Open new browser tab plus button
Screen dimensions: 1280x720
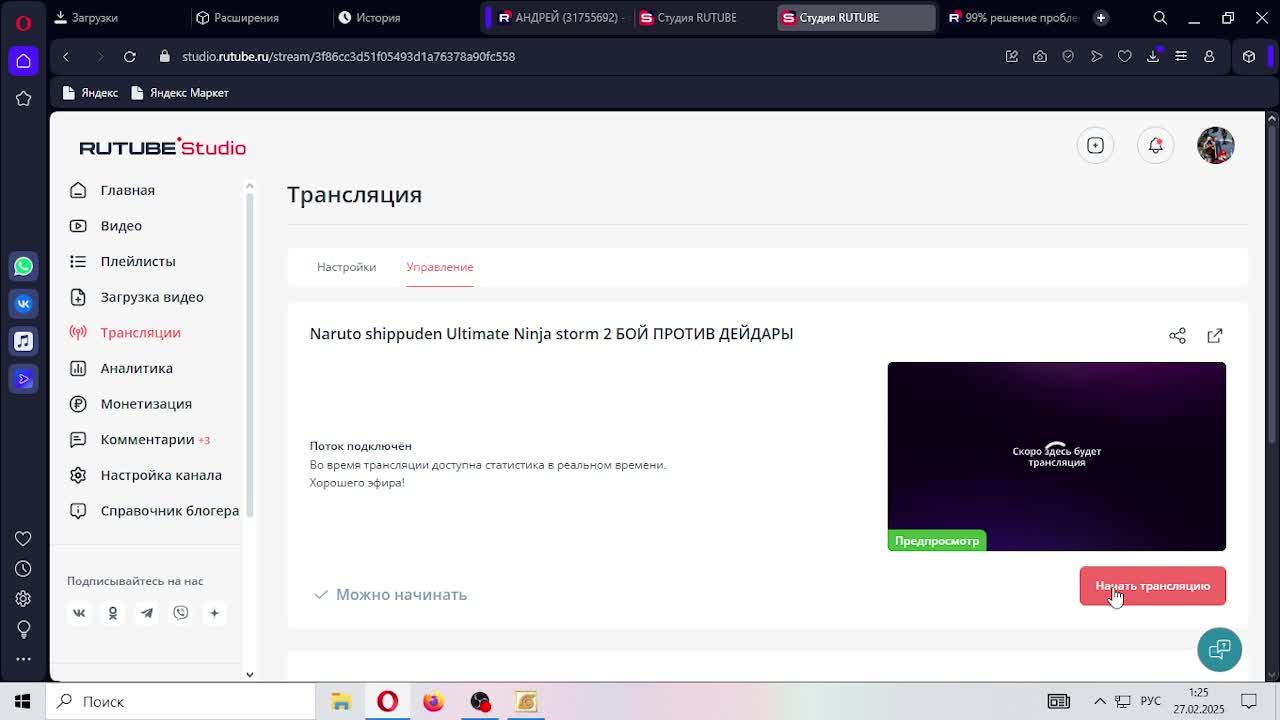[1101, 18]
